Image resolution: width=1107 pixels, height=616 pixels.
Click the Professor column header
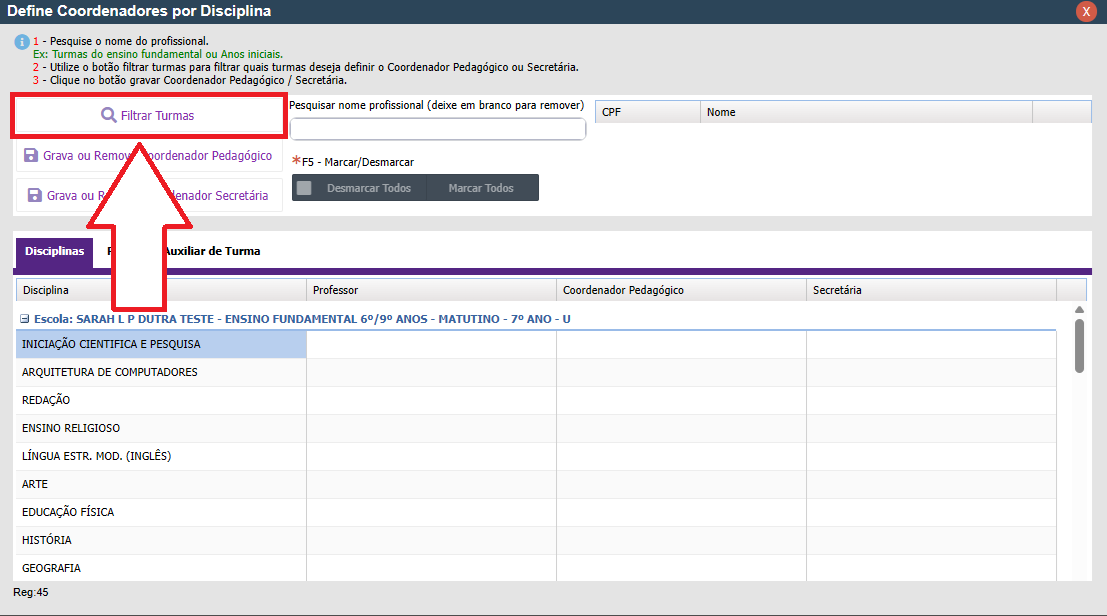(x=430, y=290)
